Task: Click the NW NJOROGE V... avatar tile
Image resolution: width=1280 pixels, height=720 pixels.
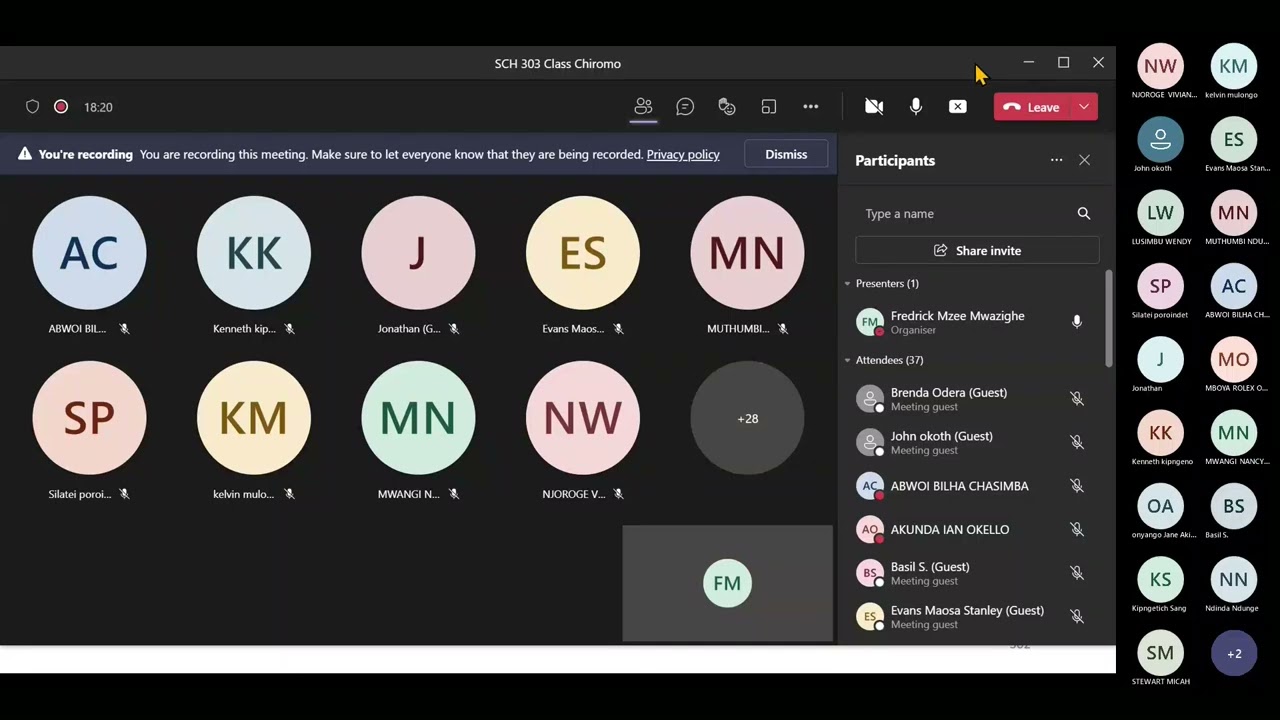Action: pos(582,418)
